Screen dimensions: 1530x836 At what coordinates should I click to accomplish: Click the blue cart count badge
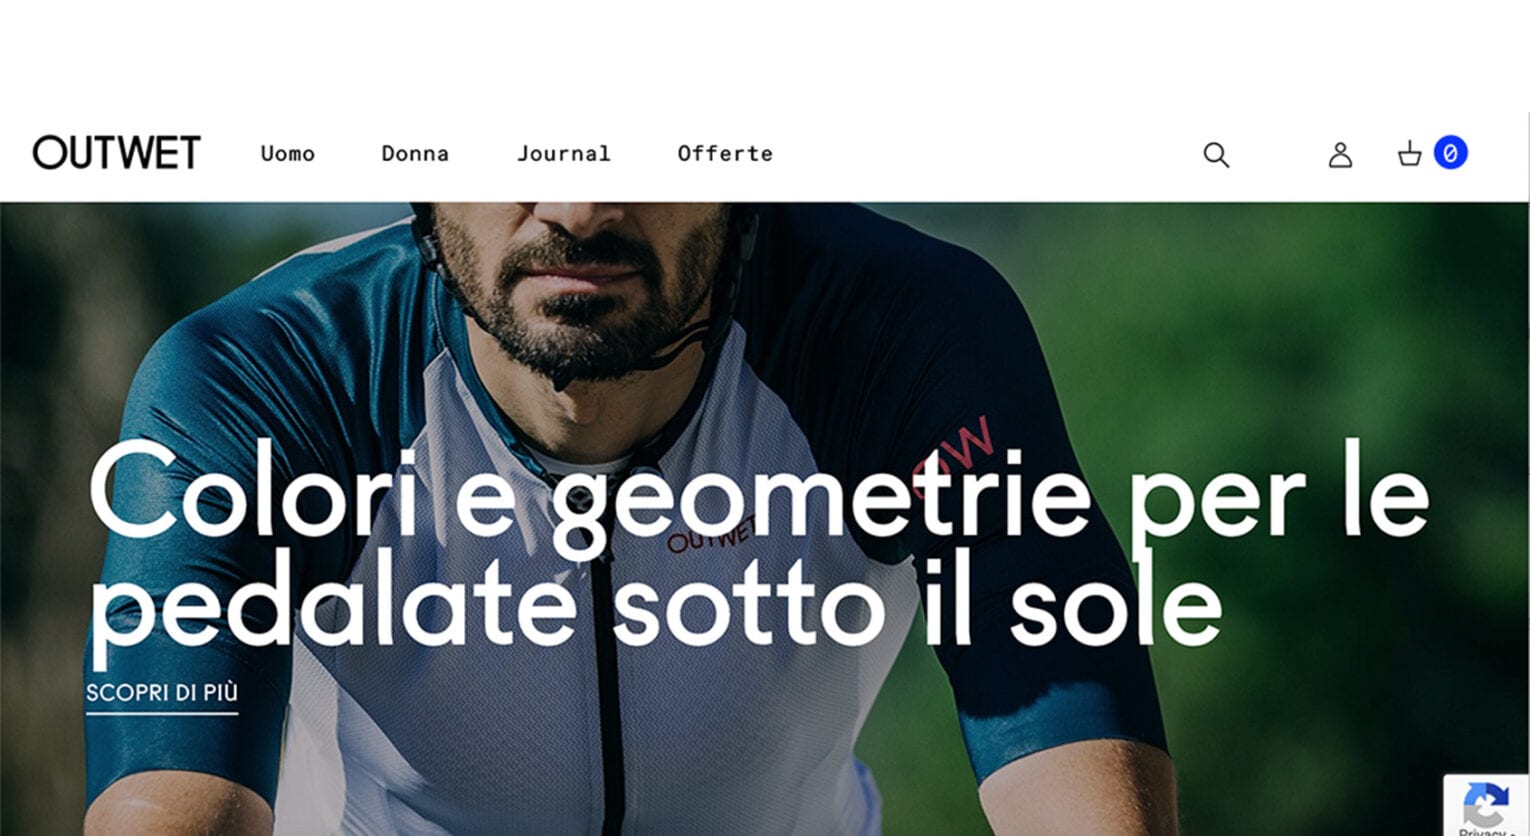tap(1450, 153)
